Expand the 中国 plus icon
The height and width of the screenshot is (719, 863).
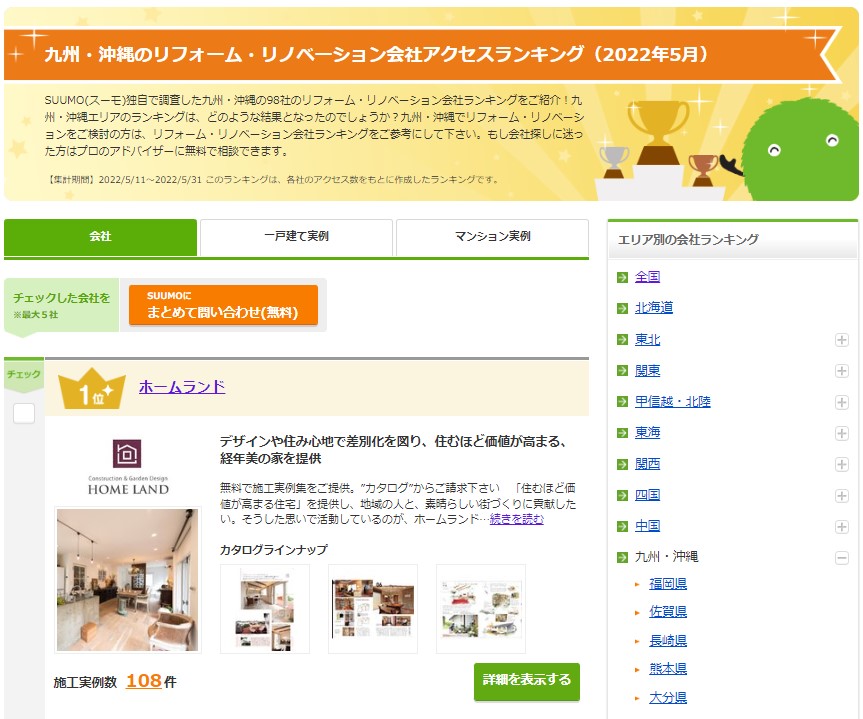pyautogui.click(x=842, y=526)
